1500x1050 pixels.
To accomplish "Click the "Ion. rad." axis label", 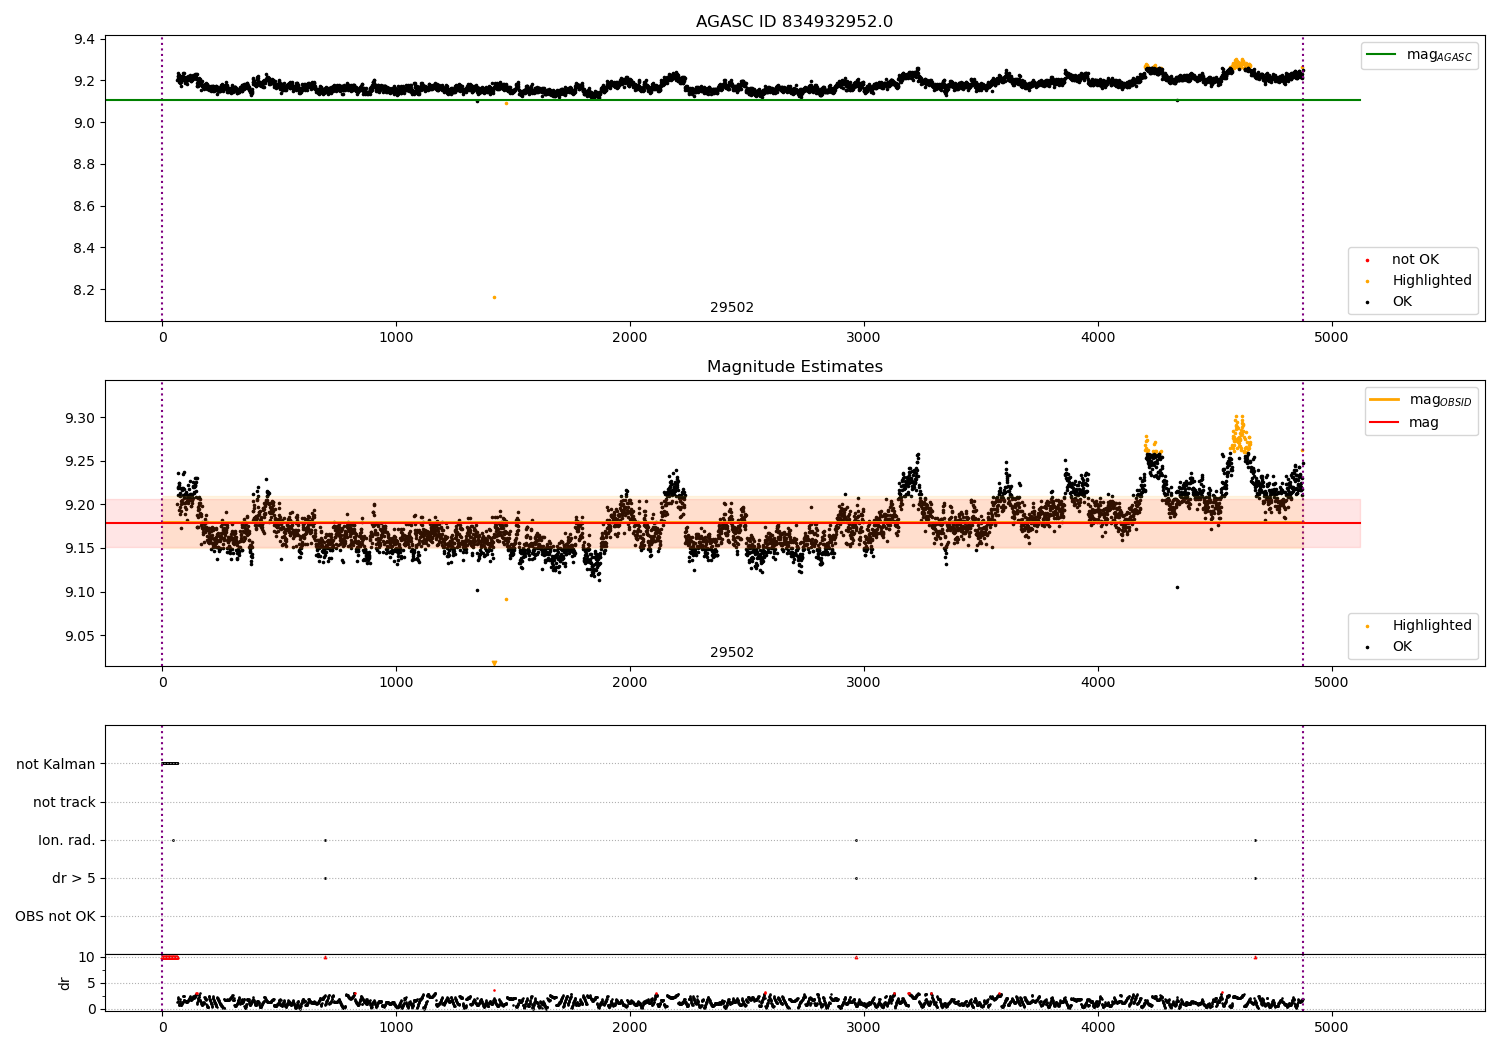I will click(x=67, y=841).
